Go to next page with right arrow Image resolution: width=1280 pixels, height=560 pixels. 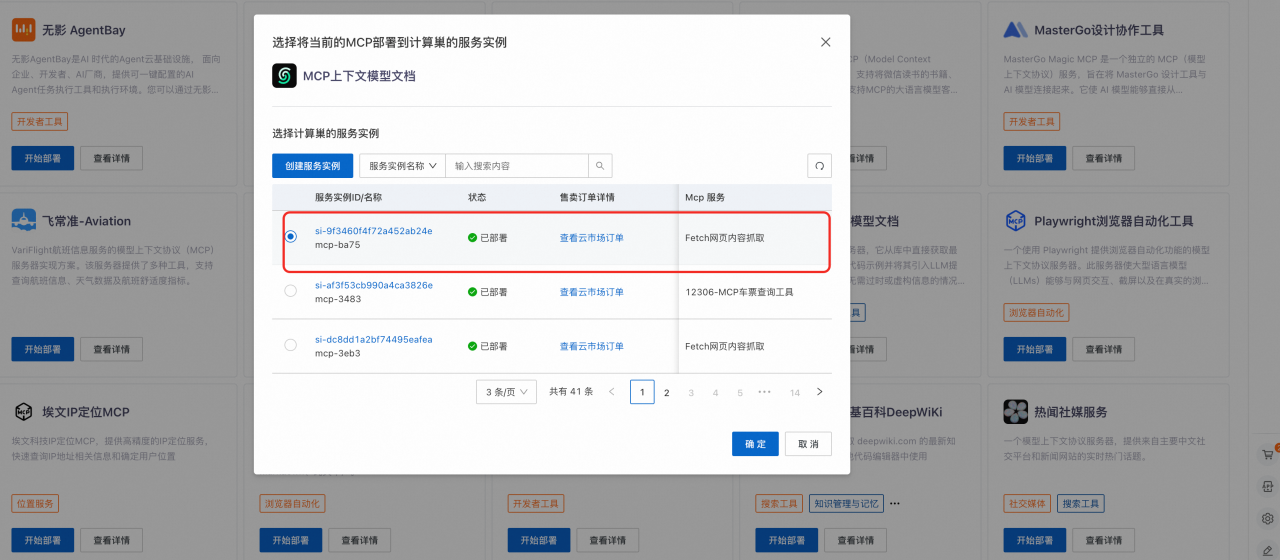819,392
